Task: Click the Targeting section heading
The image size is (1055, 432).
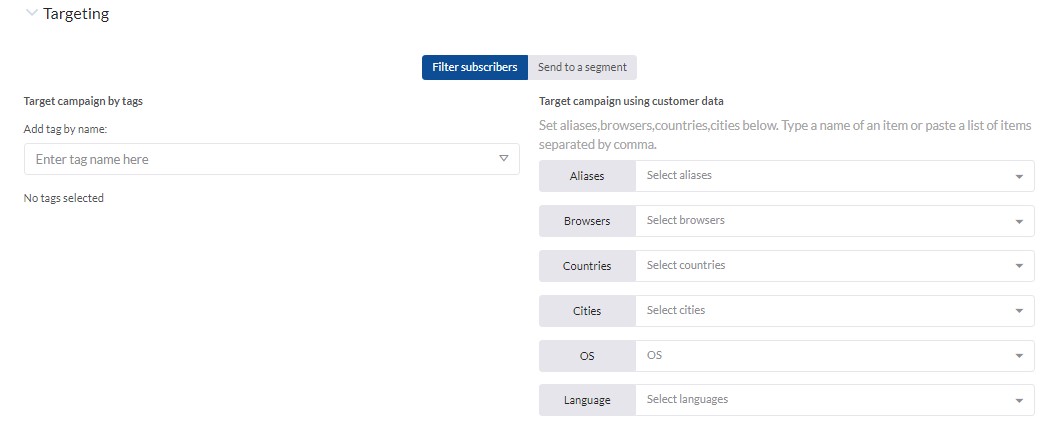Action: click(x=76, y=13)
